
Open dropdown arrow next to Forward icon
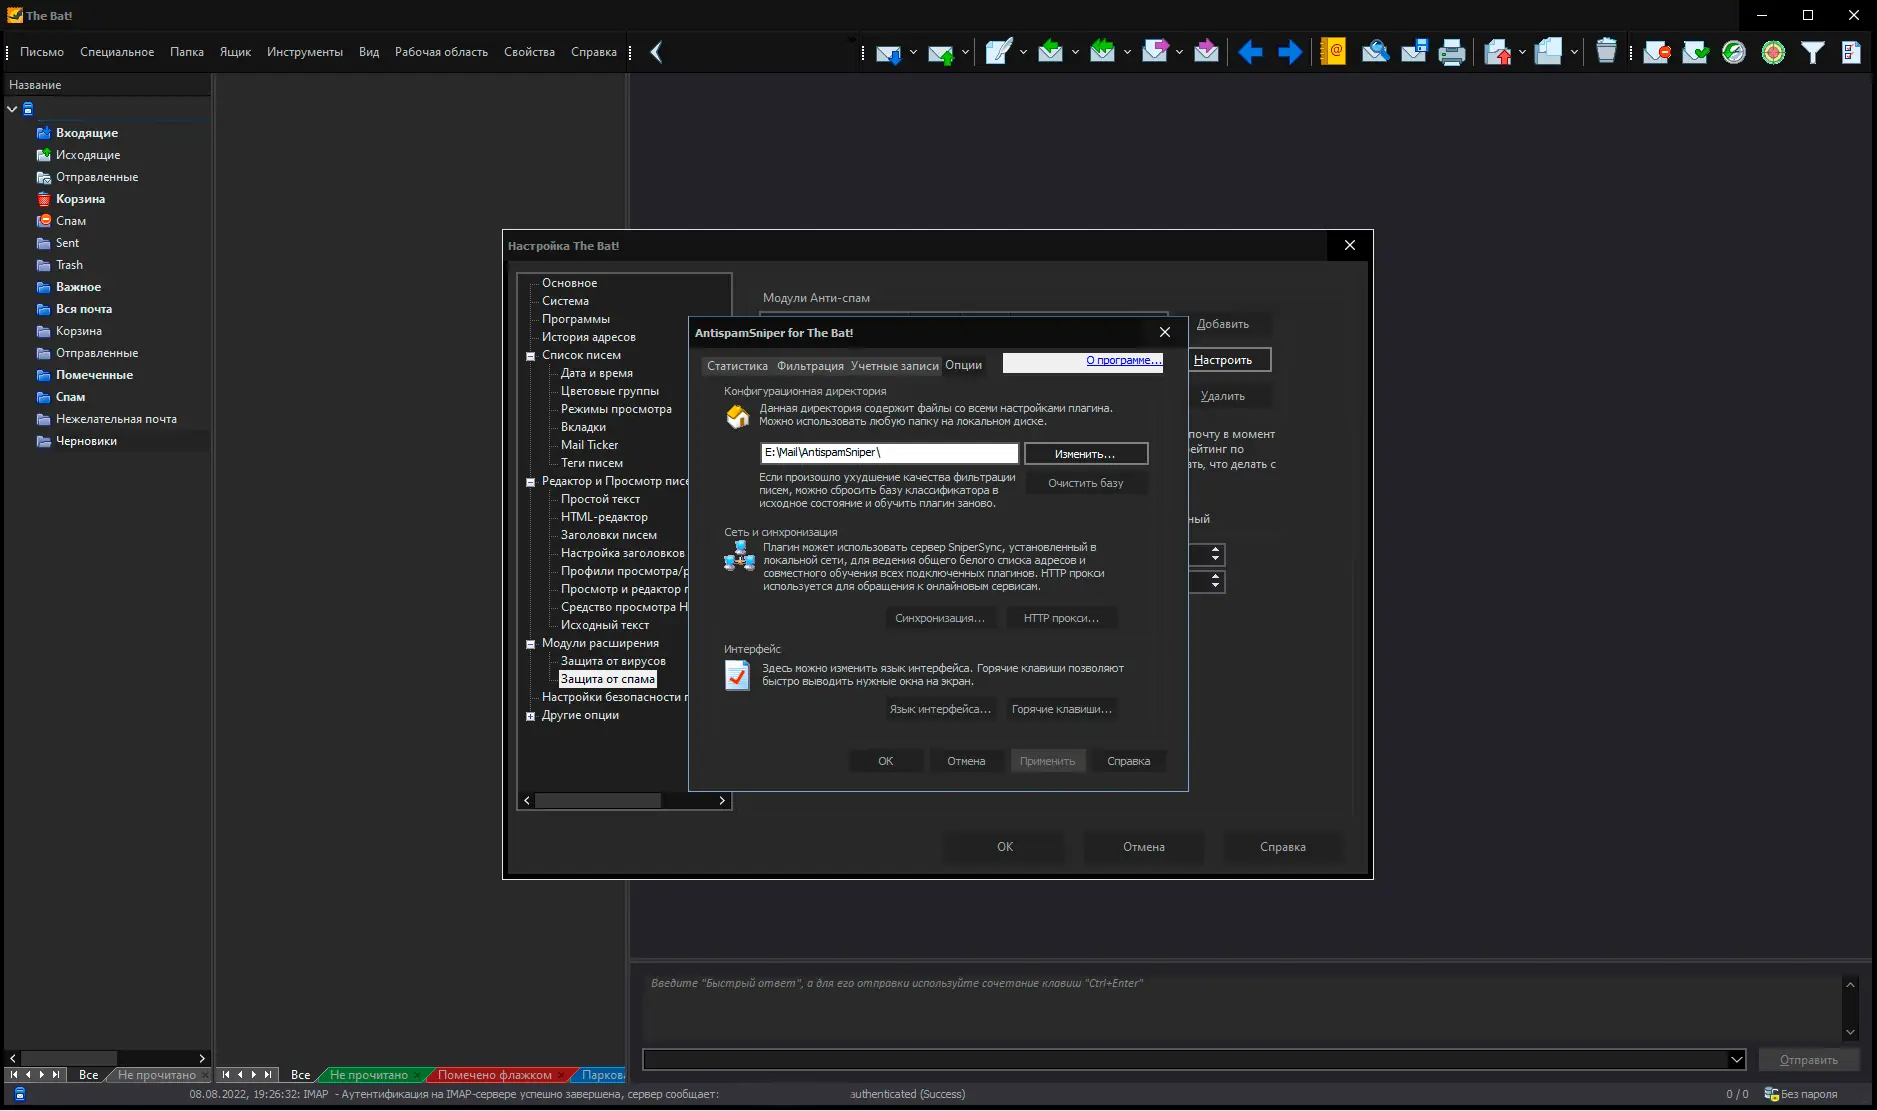point(1179,52)
